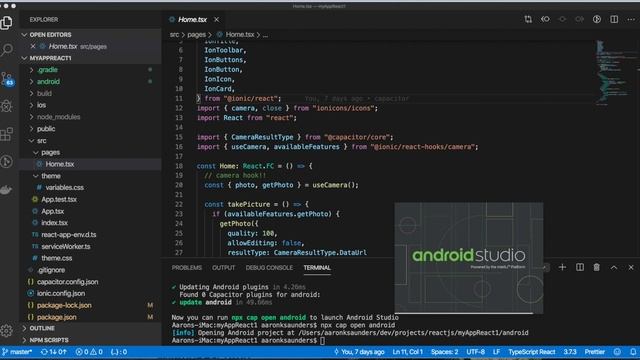
Task: Click the pages breadcrumb segment
Action: coord(196,35)
